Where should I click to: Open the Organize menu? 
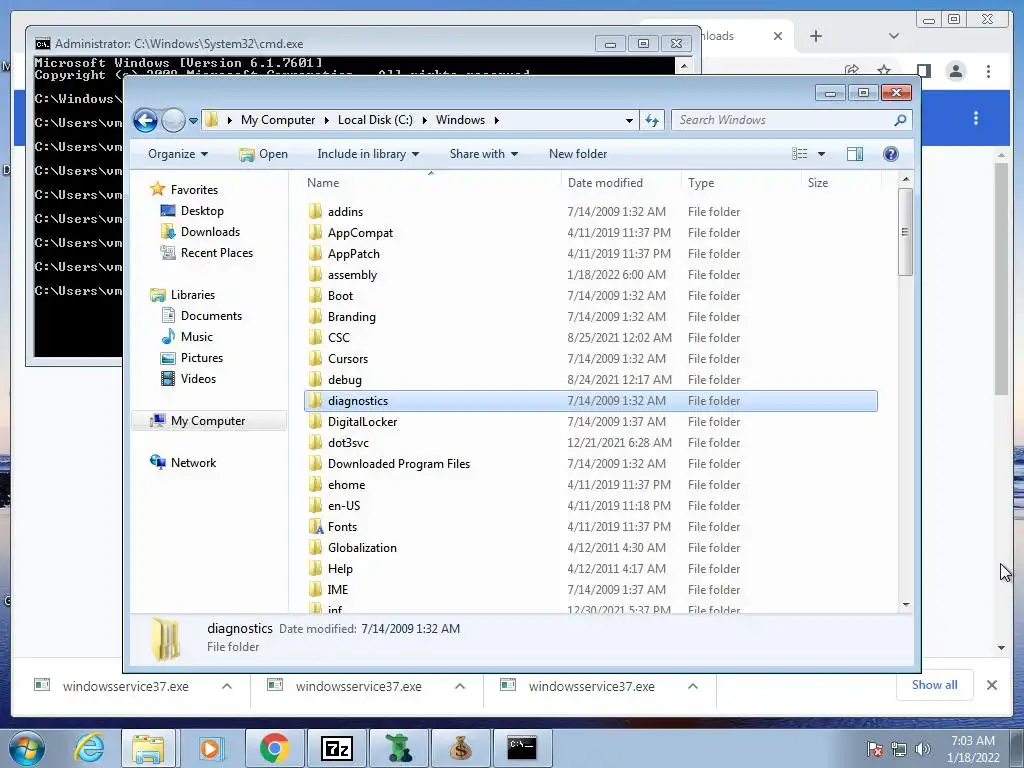point(178,154)
